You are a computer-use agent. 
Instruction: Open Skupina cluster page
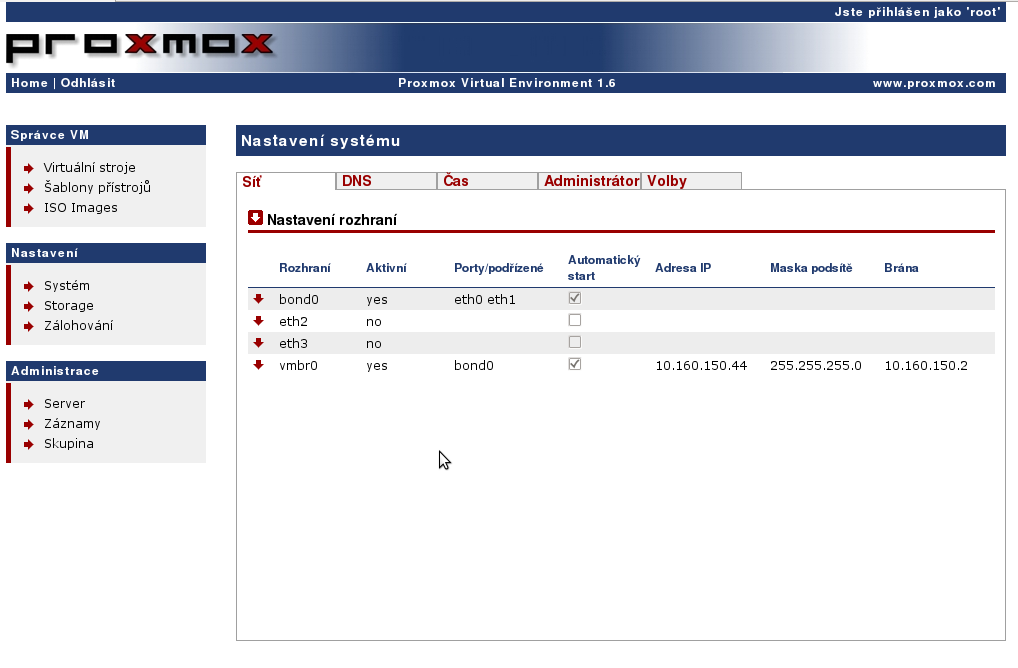[x=69, y=444]
